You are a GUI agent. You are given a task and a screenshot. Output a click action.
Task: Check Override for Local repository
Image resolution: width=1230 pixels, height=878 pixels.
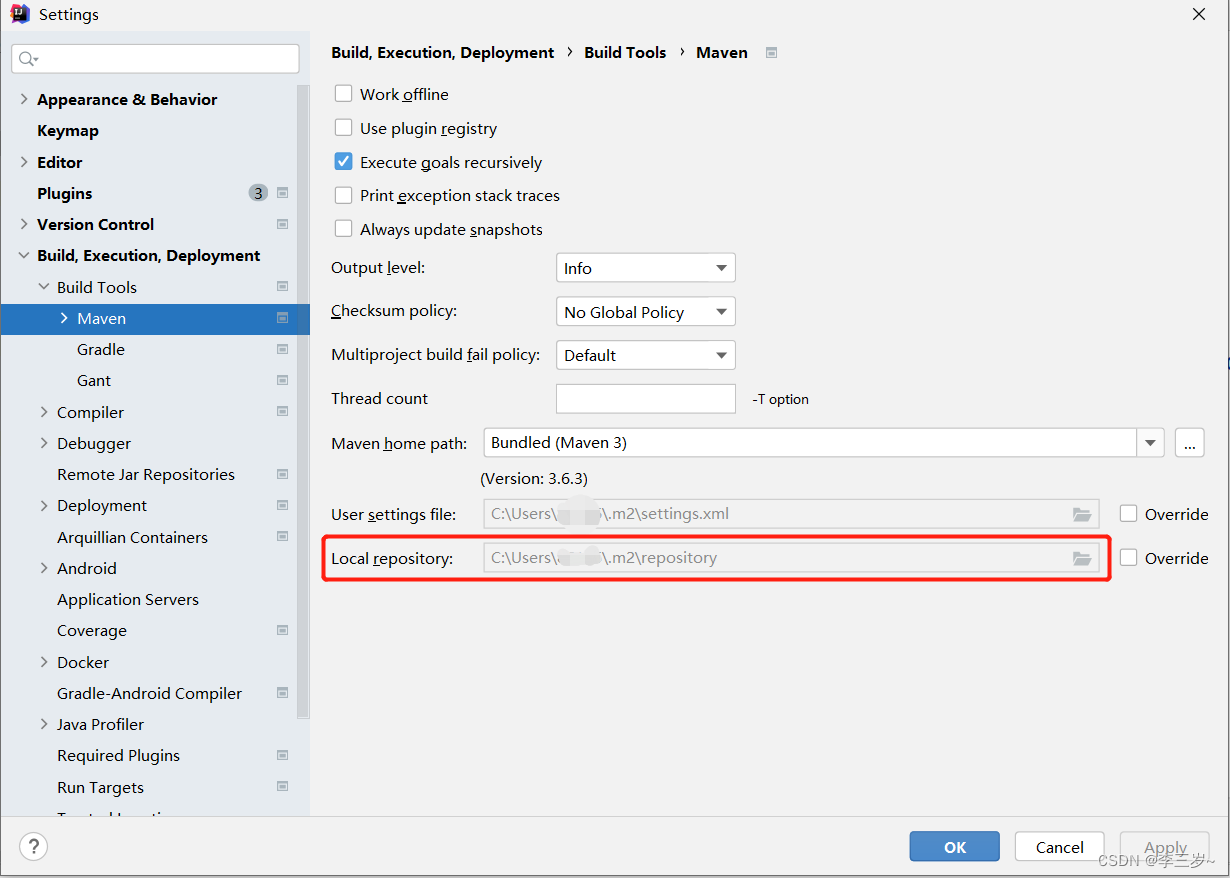pos(1129,558)
